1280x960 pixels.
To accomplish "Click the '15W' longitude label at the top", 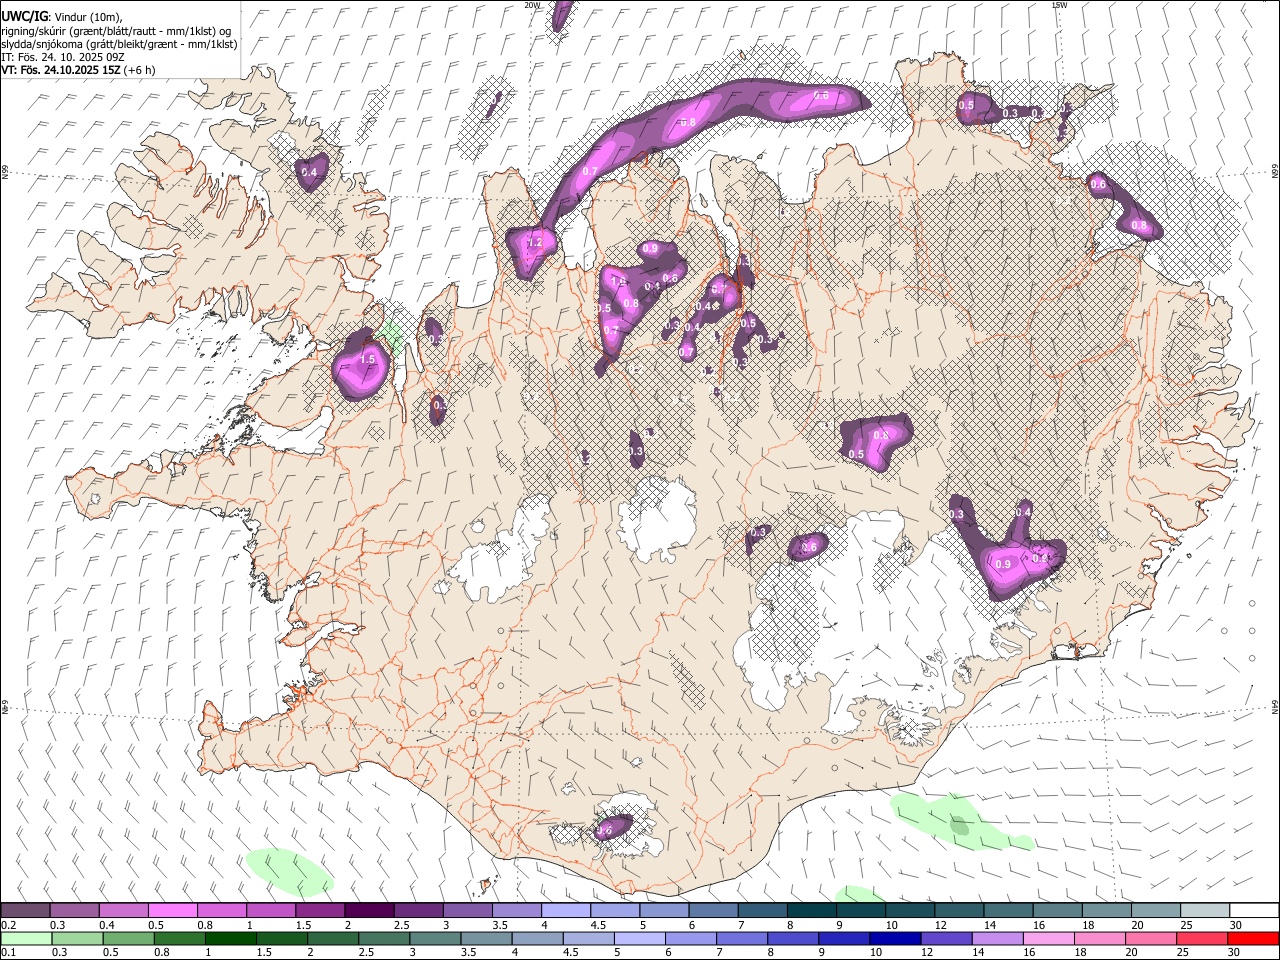I will point(1060,5).
